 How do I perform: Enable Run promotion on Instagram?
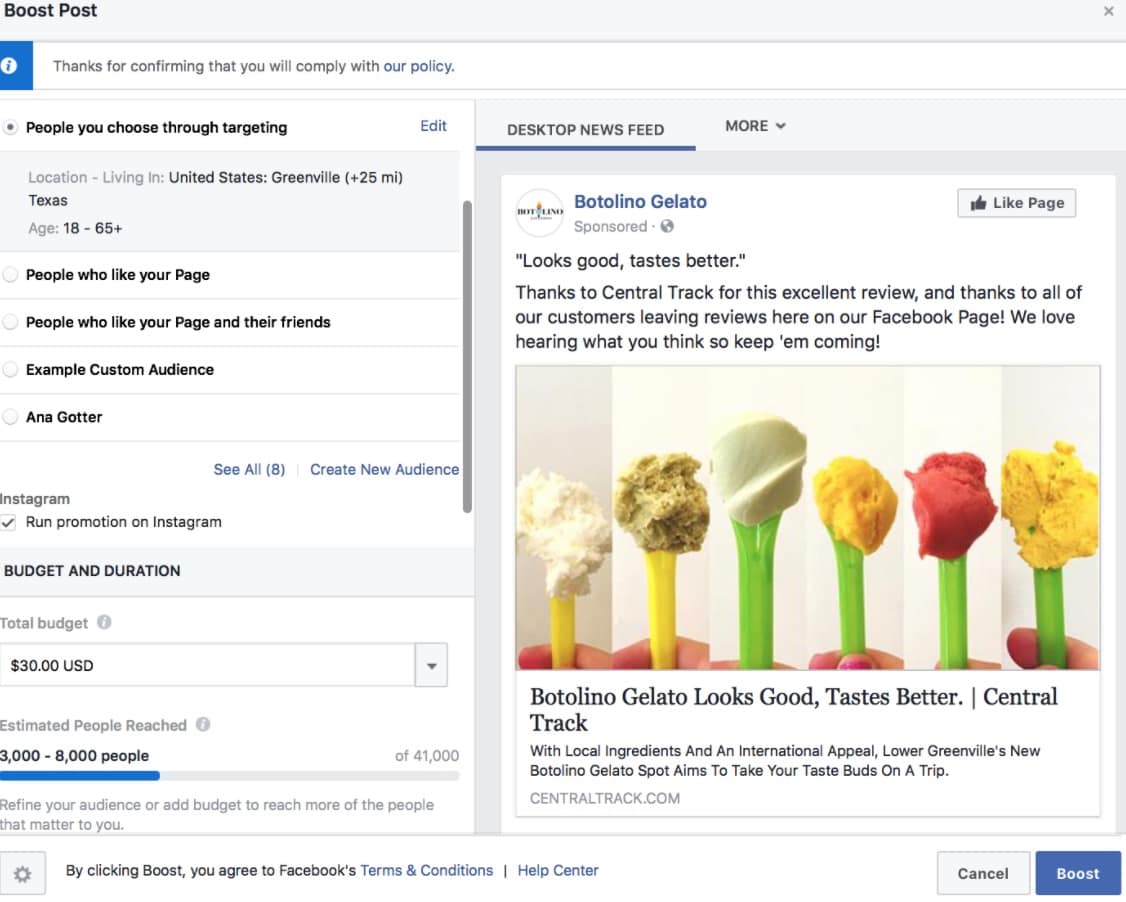pos(10,521)
